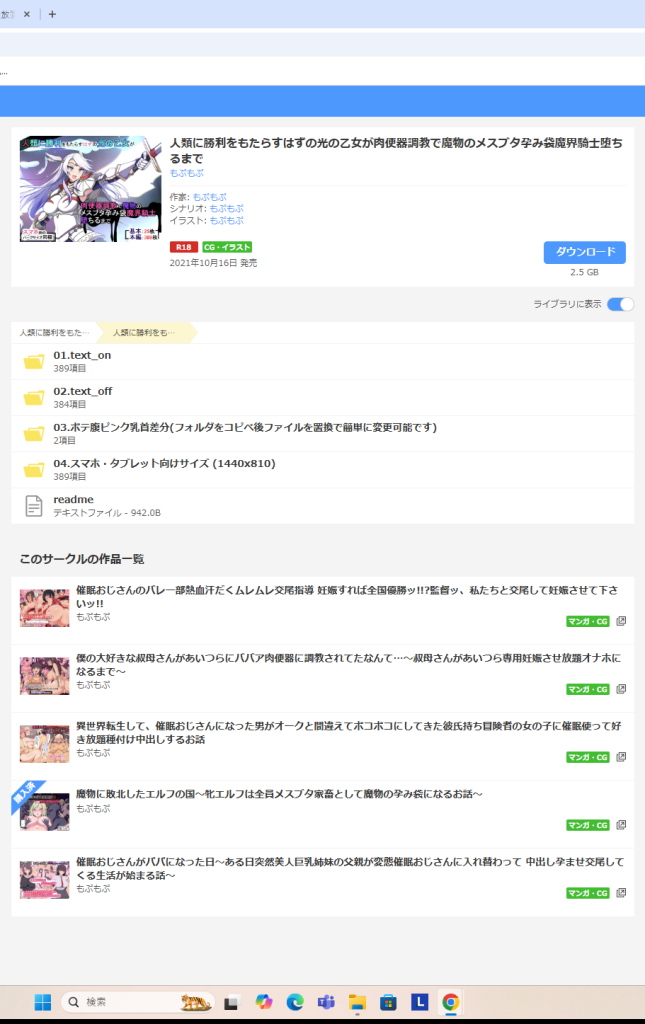This screenshot has width=645, height=1024.
Task: Click the テキストファイル - 942.0B label
Action: click(x=107, y=513)
